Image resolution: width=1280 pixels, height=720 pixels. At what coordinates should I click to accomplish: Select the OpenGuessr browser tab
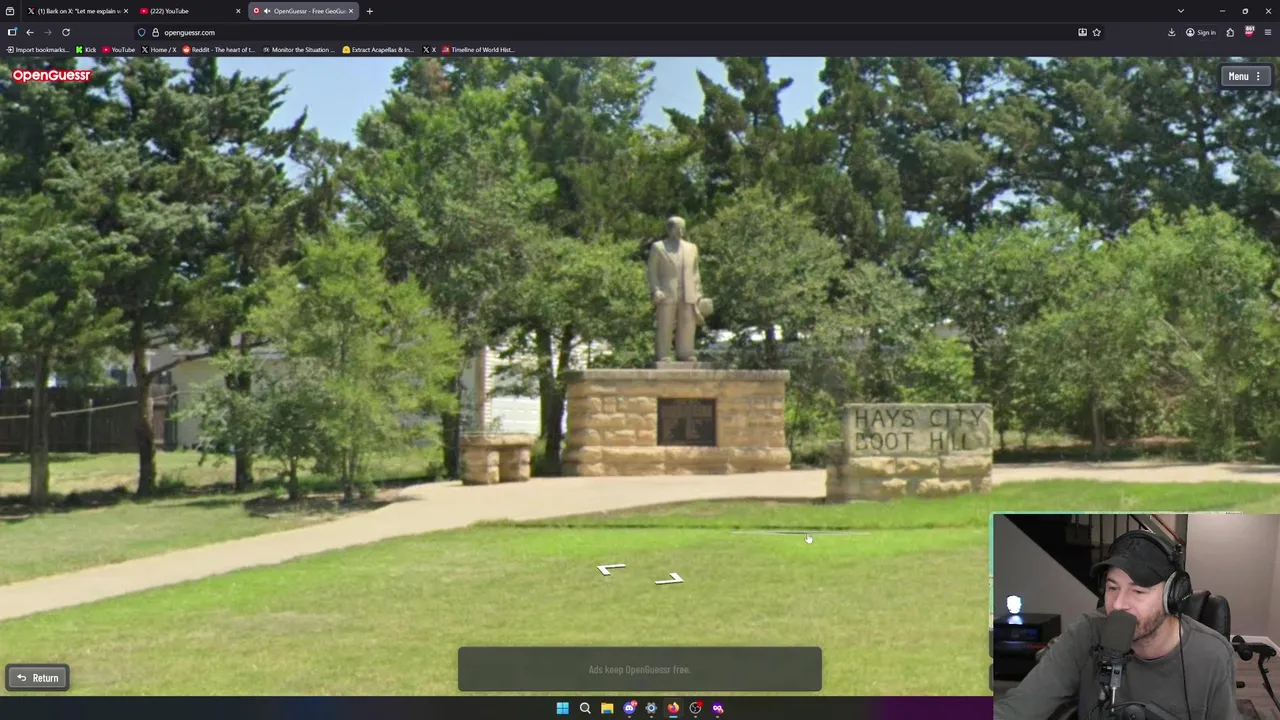303,11
